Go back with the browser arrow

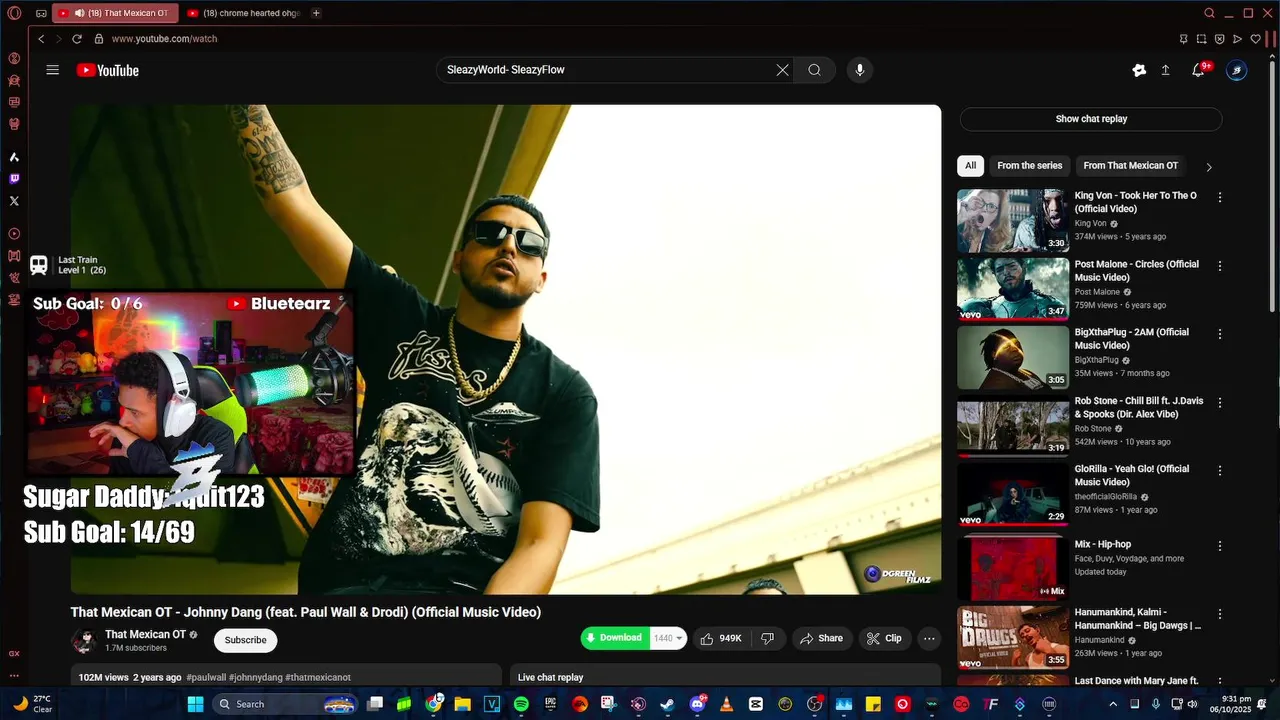tap(41, 39)
